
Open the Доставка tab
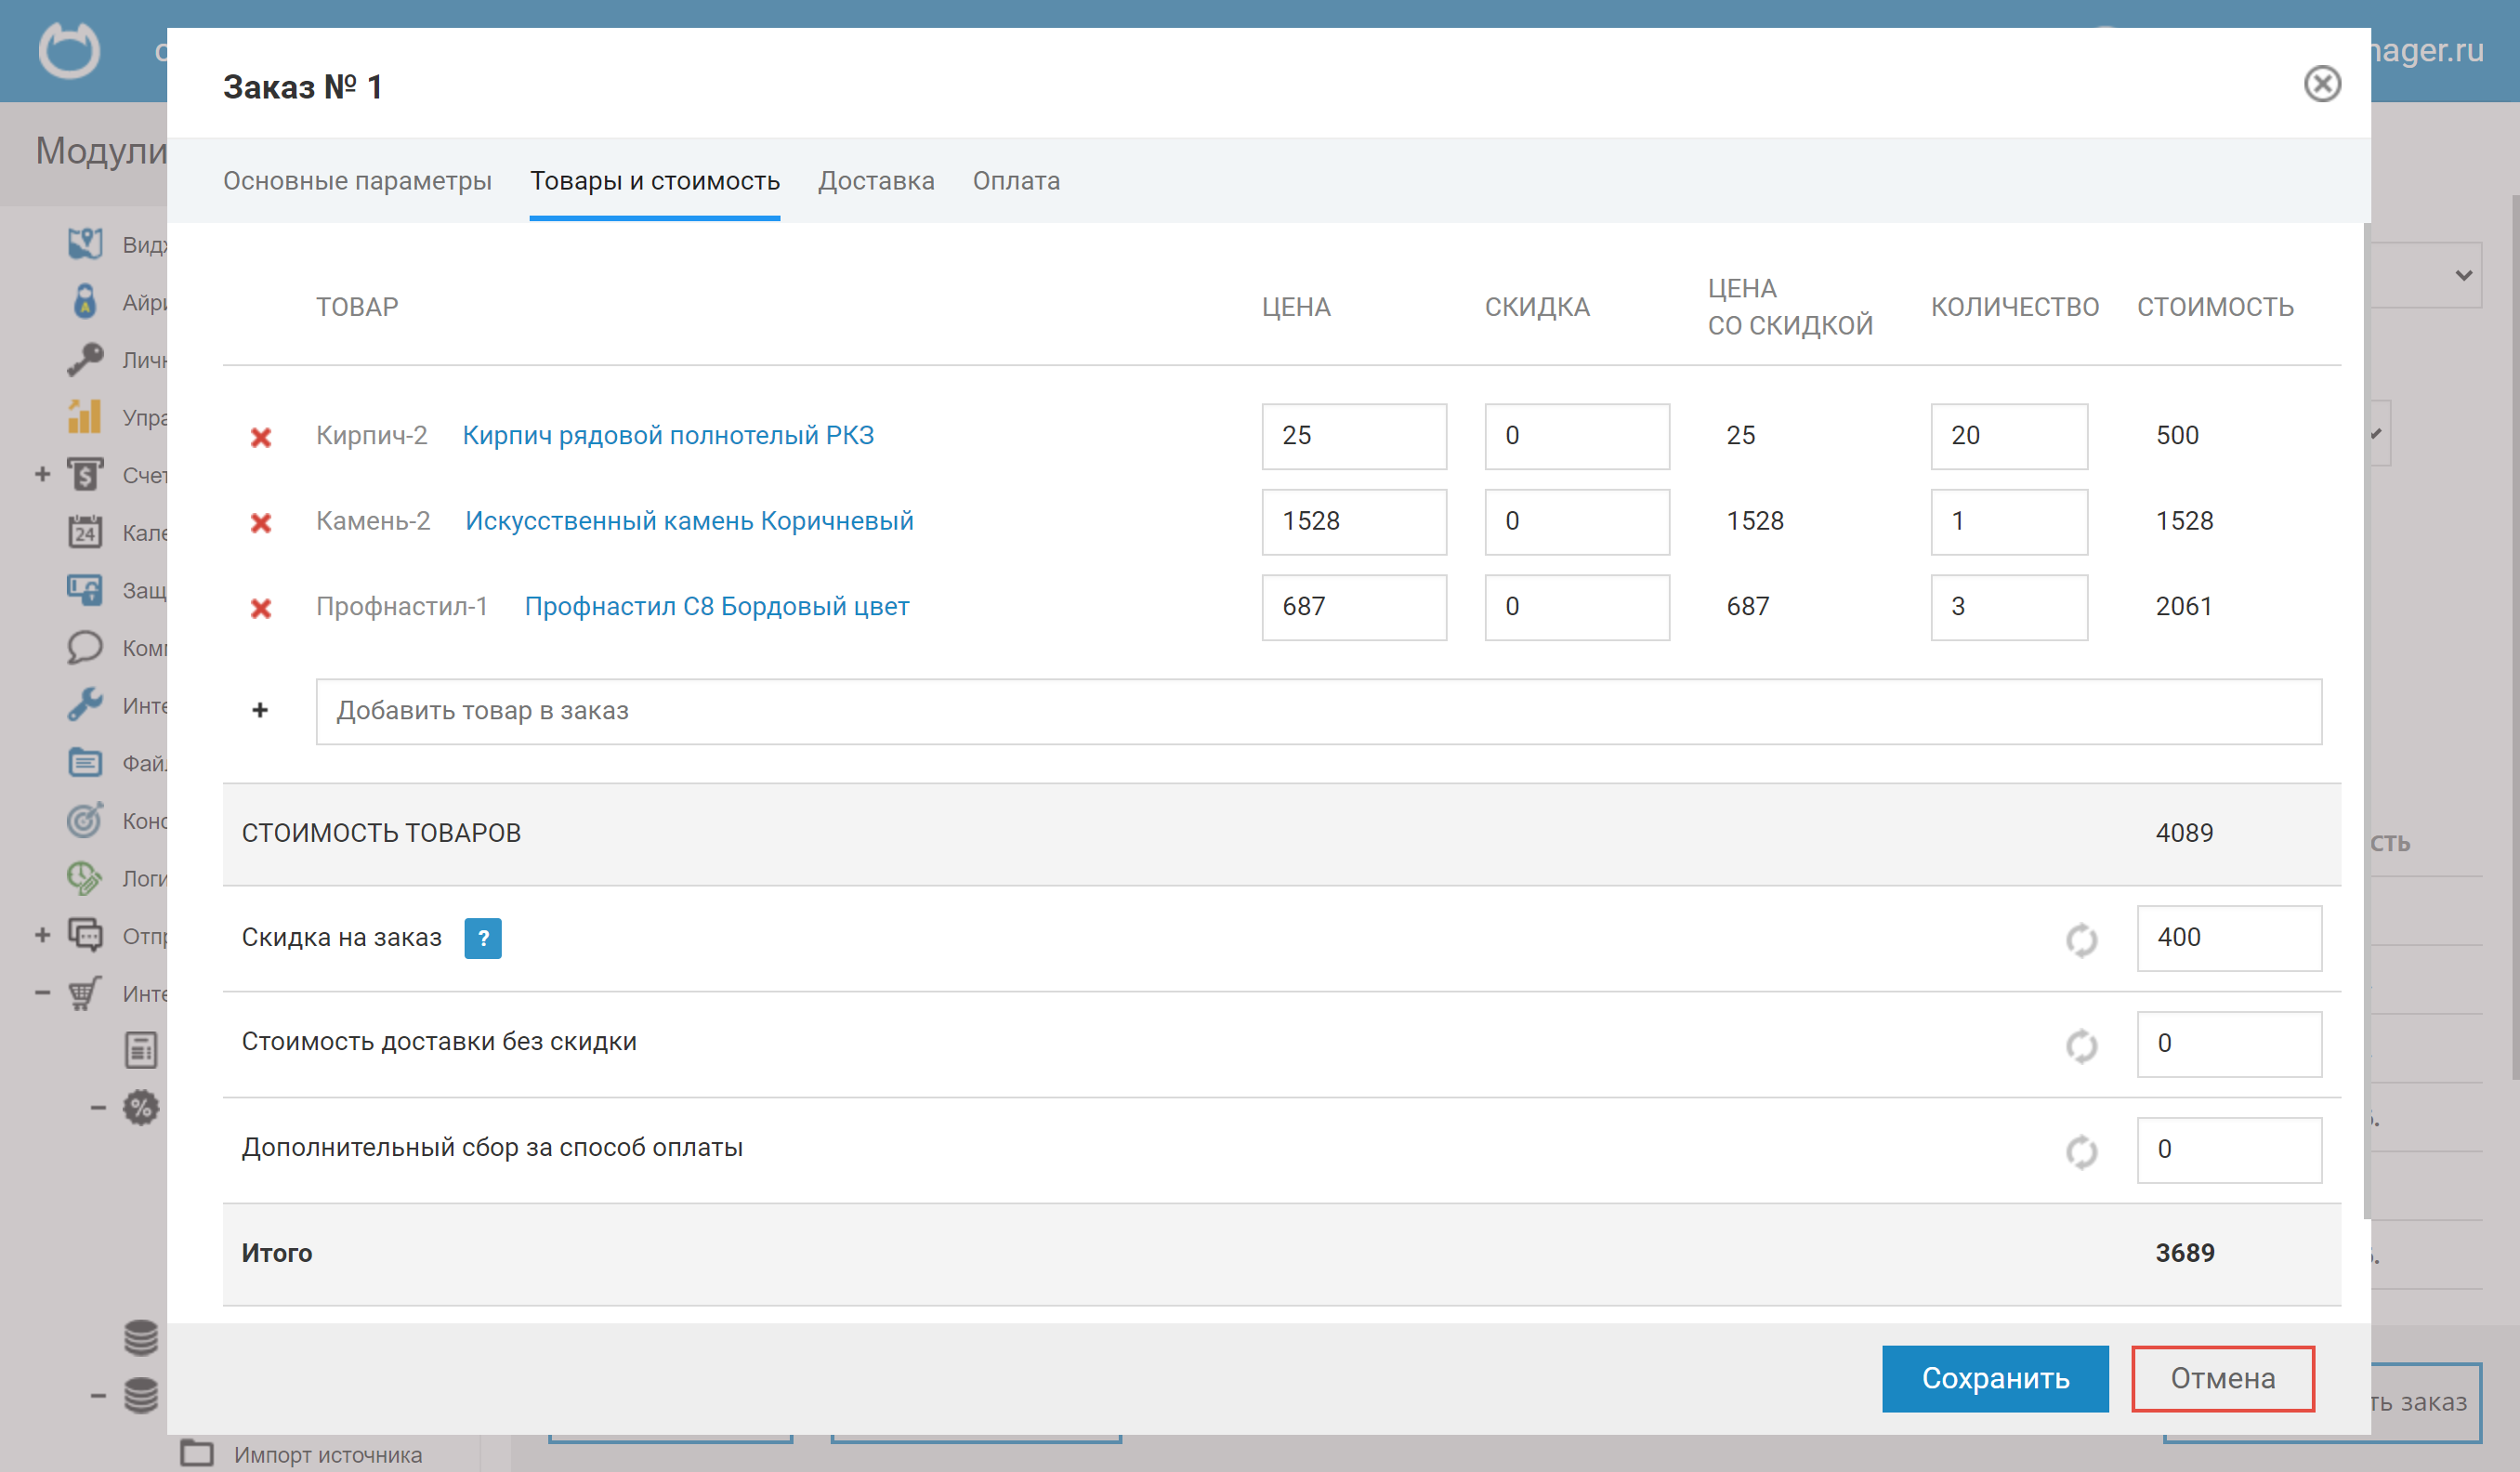[x=876, y=181]
